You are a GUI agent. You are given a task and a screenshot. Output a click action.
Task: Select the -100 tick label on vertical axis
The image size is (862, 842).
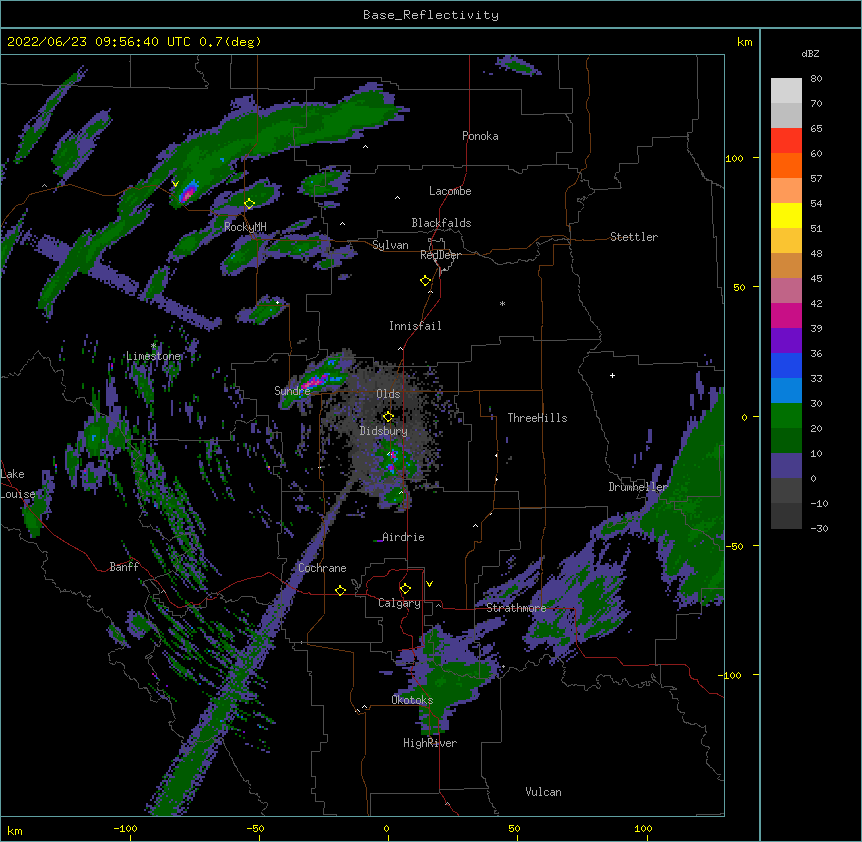[731, 675]
